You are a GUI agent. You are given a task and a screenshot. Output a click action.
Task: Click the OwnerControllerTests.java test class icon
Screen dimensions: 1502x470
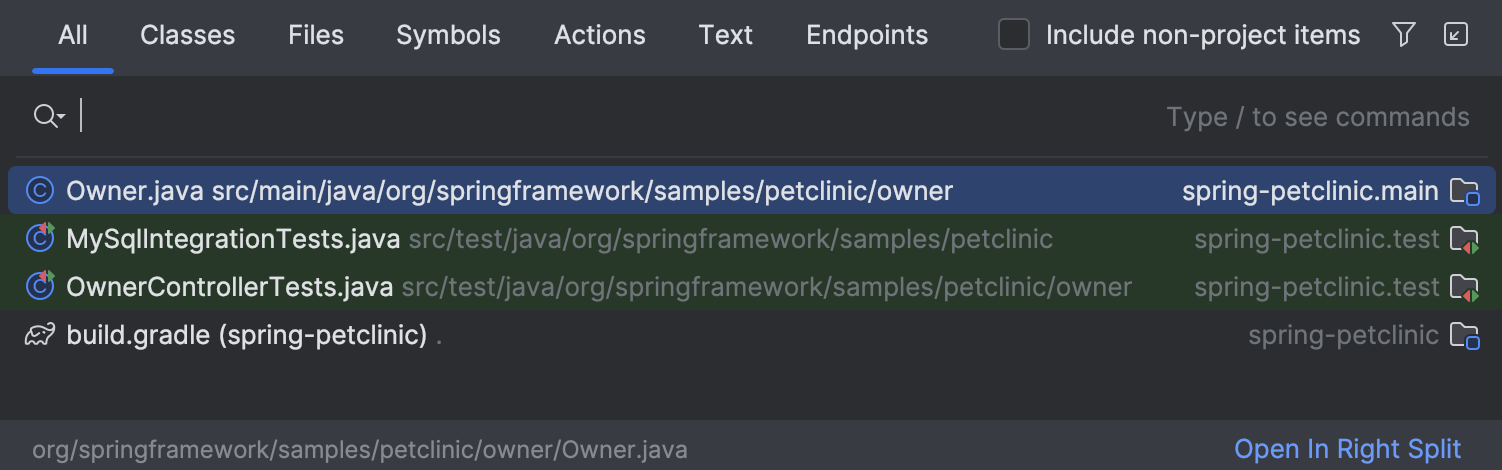click(x=39, y=287)
